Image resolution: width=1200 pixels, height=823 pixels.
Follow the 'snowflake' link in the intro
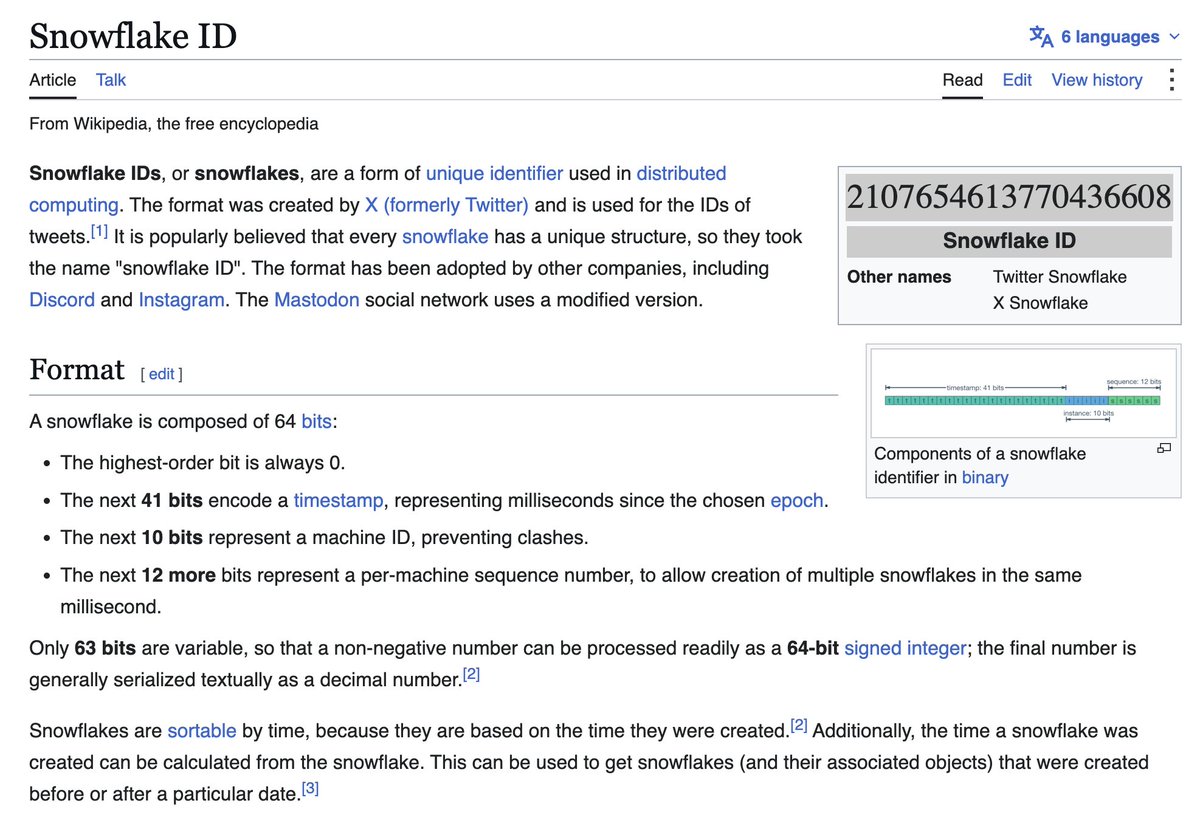point(445,237)
